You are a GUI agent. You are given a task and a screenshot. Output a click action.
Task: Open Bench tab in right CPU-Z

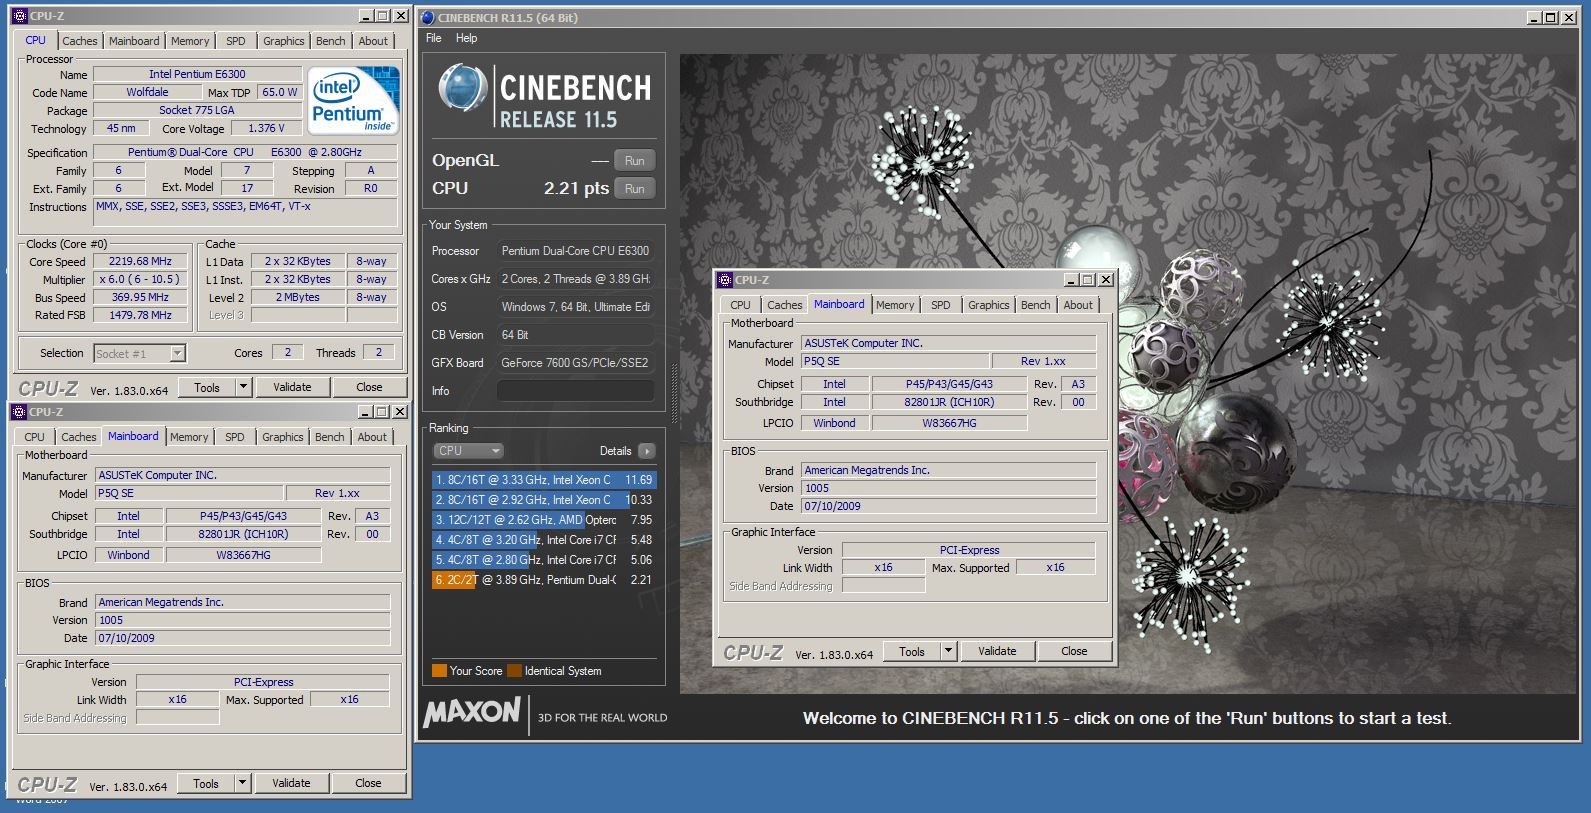[x=1036, y=305]
